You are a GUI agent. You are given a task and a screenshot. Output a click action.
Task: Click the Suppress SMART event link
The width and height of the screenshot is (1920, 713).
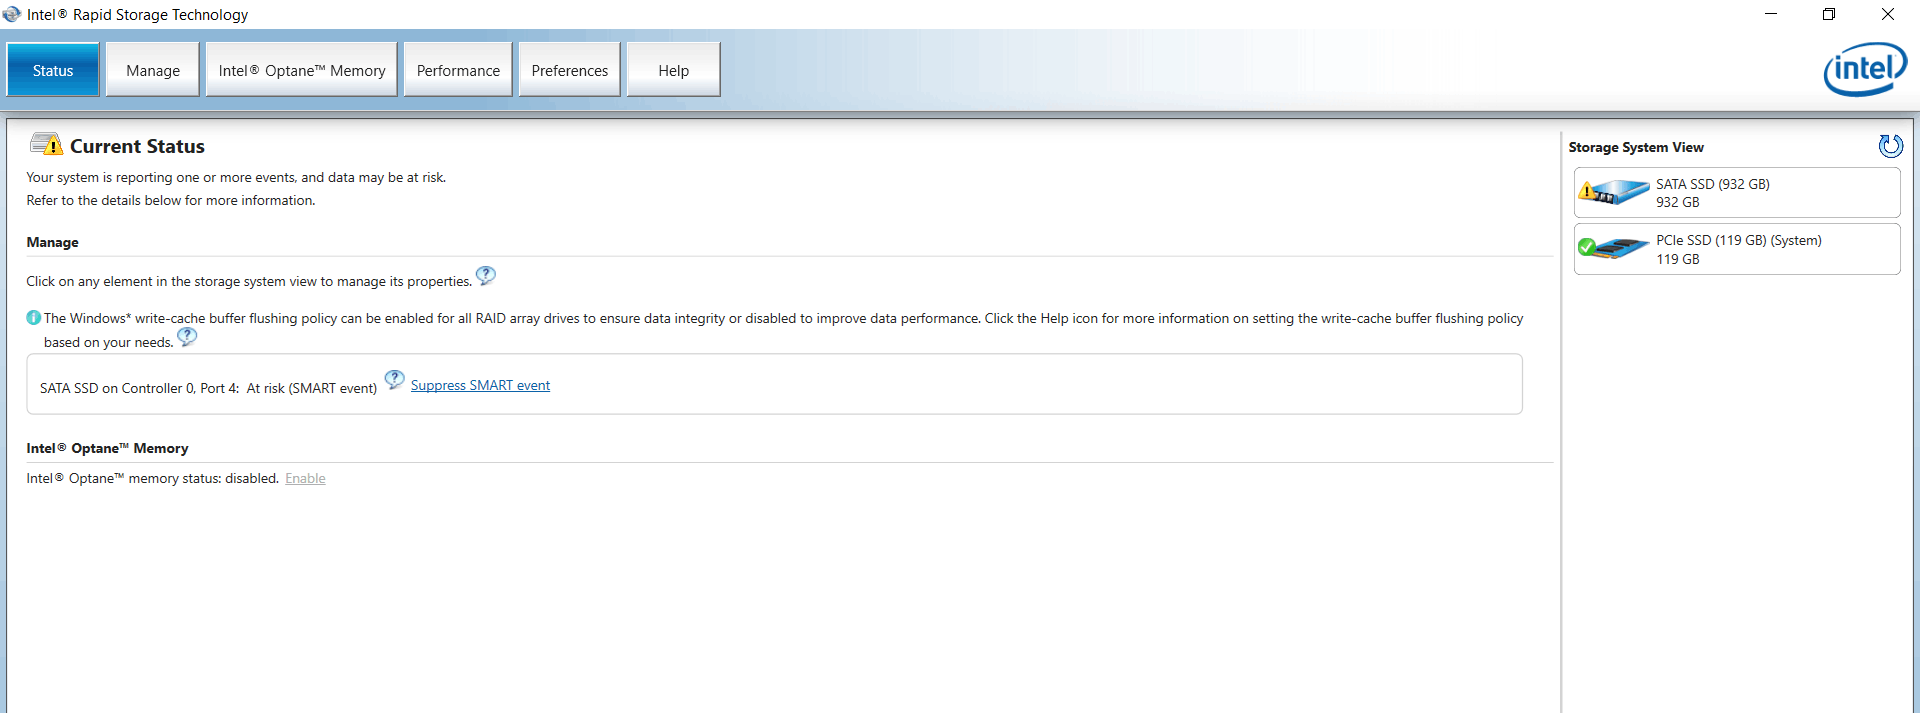click(x=480, y=385)
